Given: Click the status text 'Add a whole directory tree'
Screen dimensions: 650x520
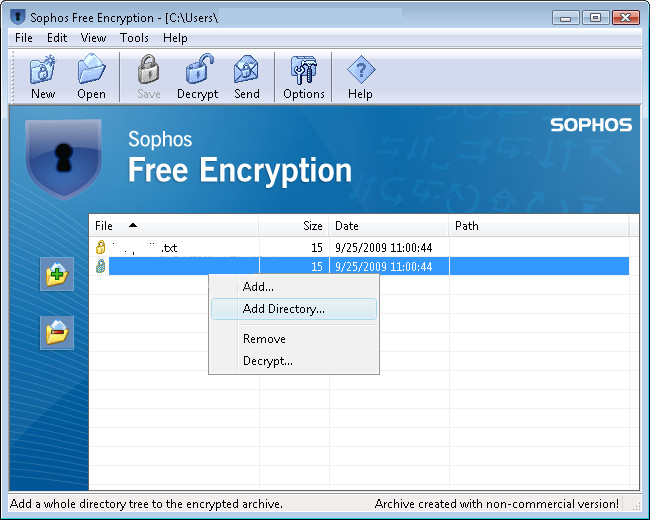Looking at the screenshot, I should [146, 504].
